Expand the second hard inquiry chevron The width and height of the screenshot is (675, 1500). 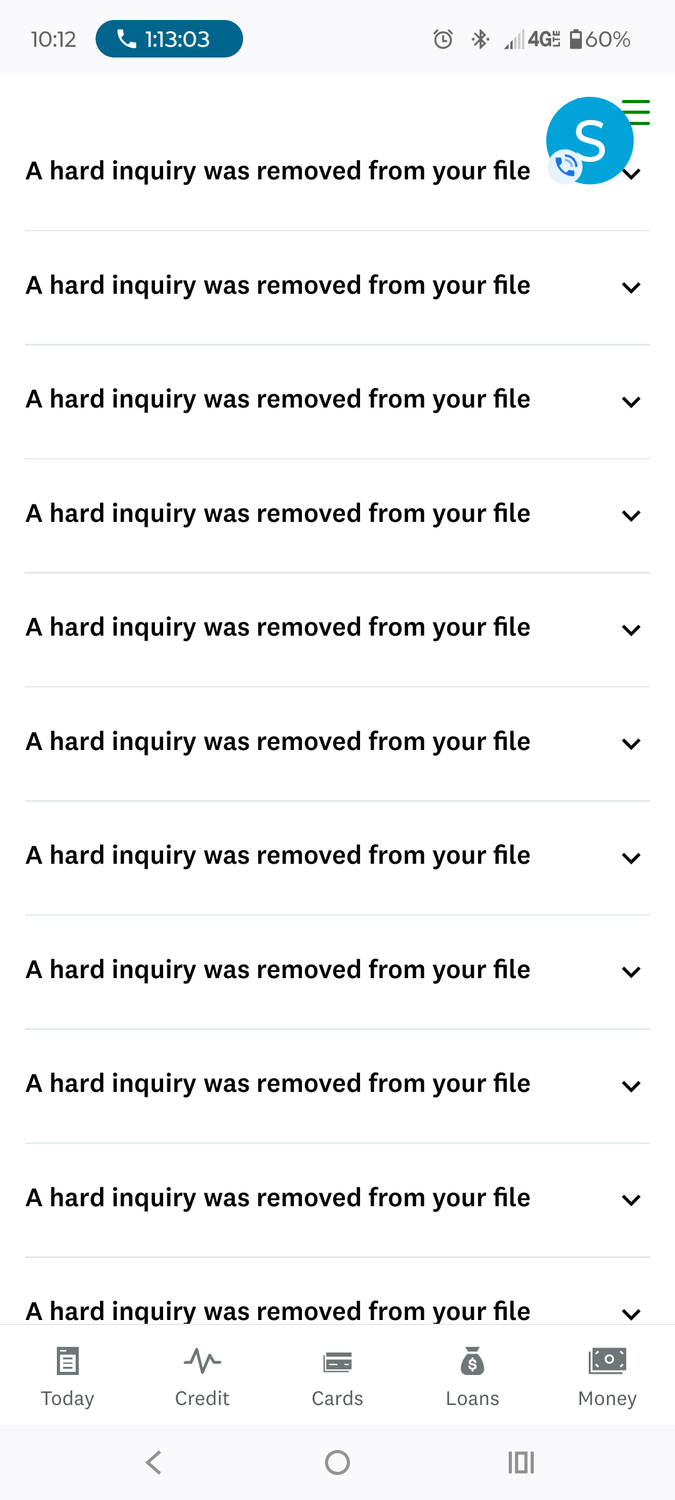click(631, 288)
